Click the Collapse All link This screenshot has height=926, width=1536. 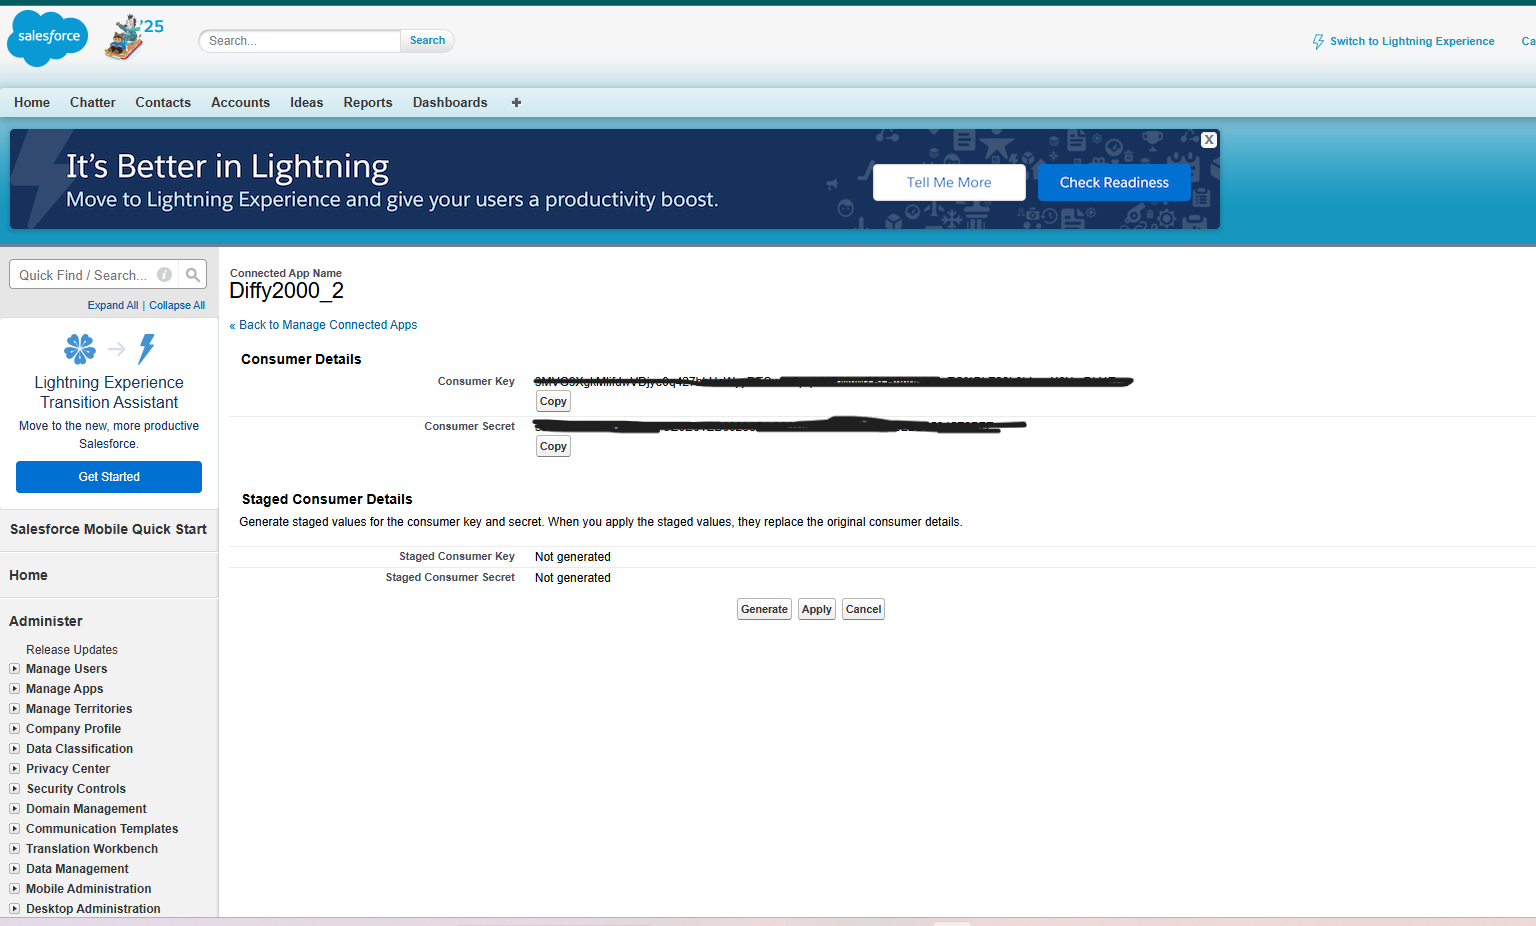[x=177, y=306]
